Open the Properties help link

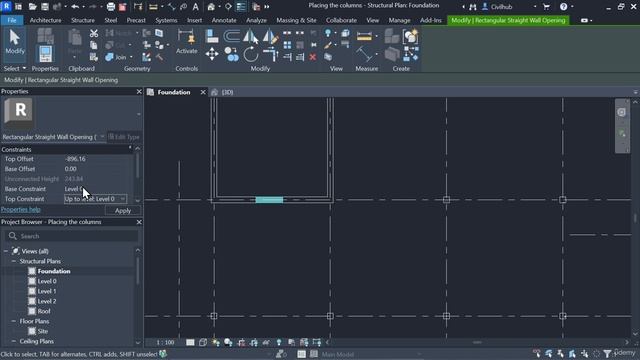tap(20, 209)
